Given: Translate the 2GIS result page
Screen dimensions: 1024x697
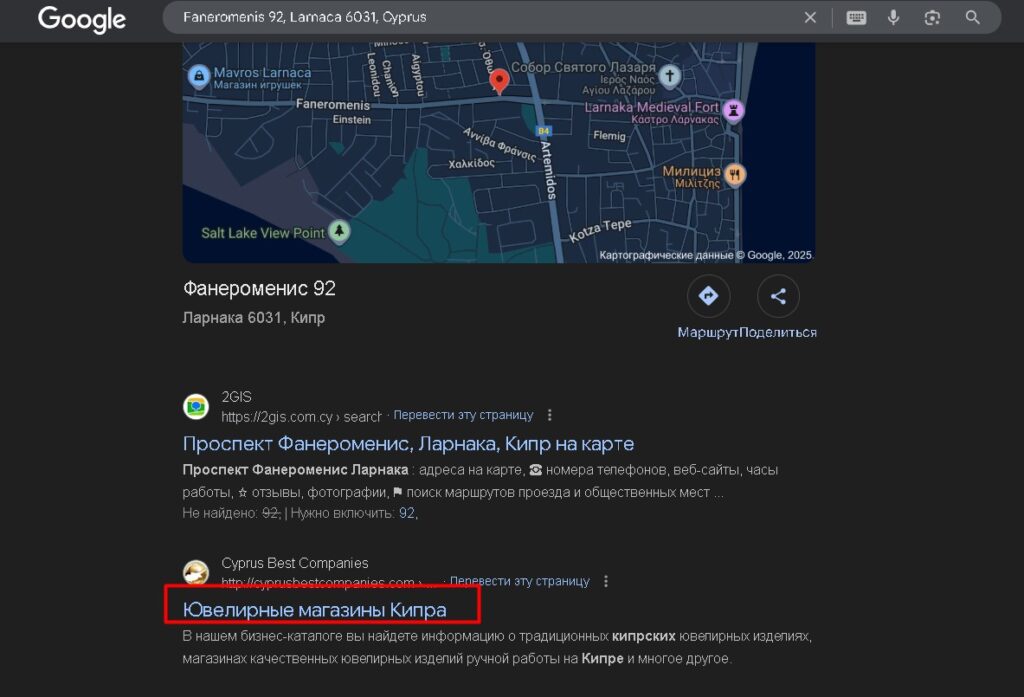Looking at the screenshot, I should [463, 415].
